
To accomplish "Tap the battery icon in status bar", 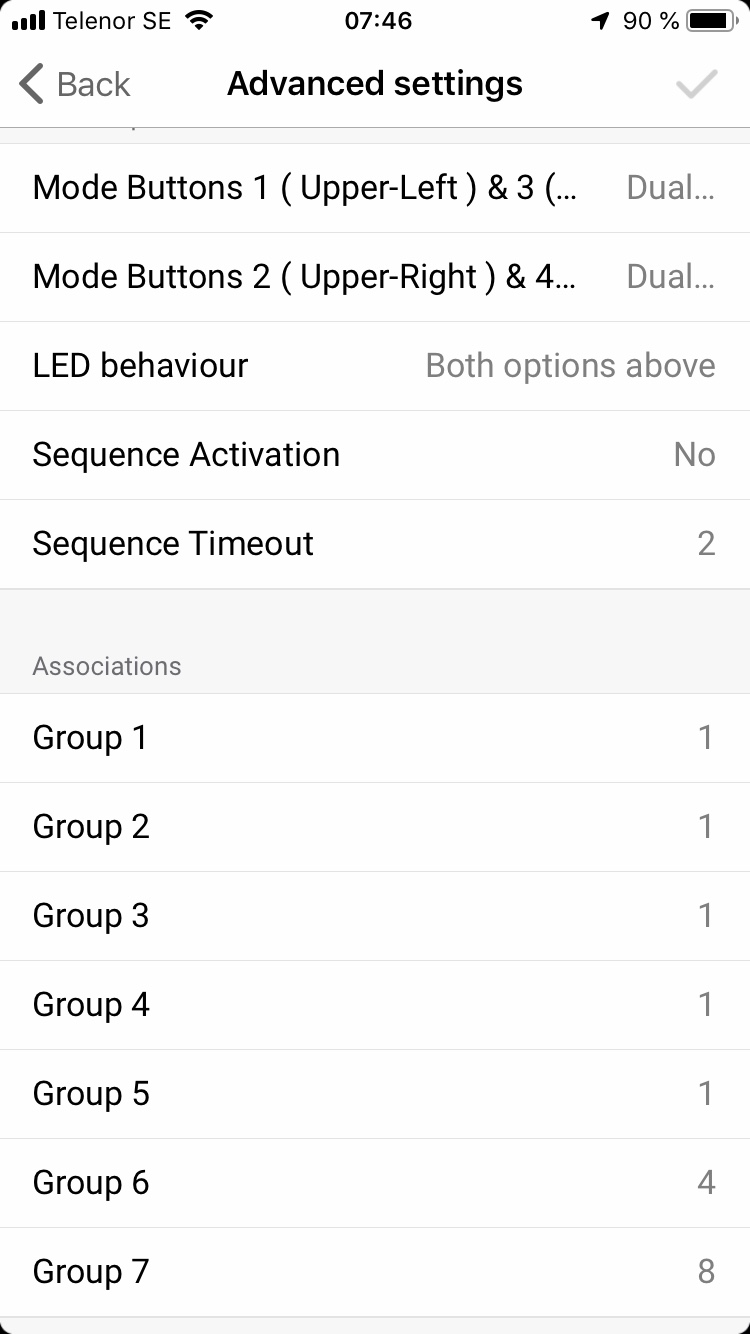I will (x=711, y=21).
